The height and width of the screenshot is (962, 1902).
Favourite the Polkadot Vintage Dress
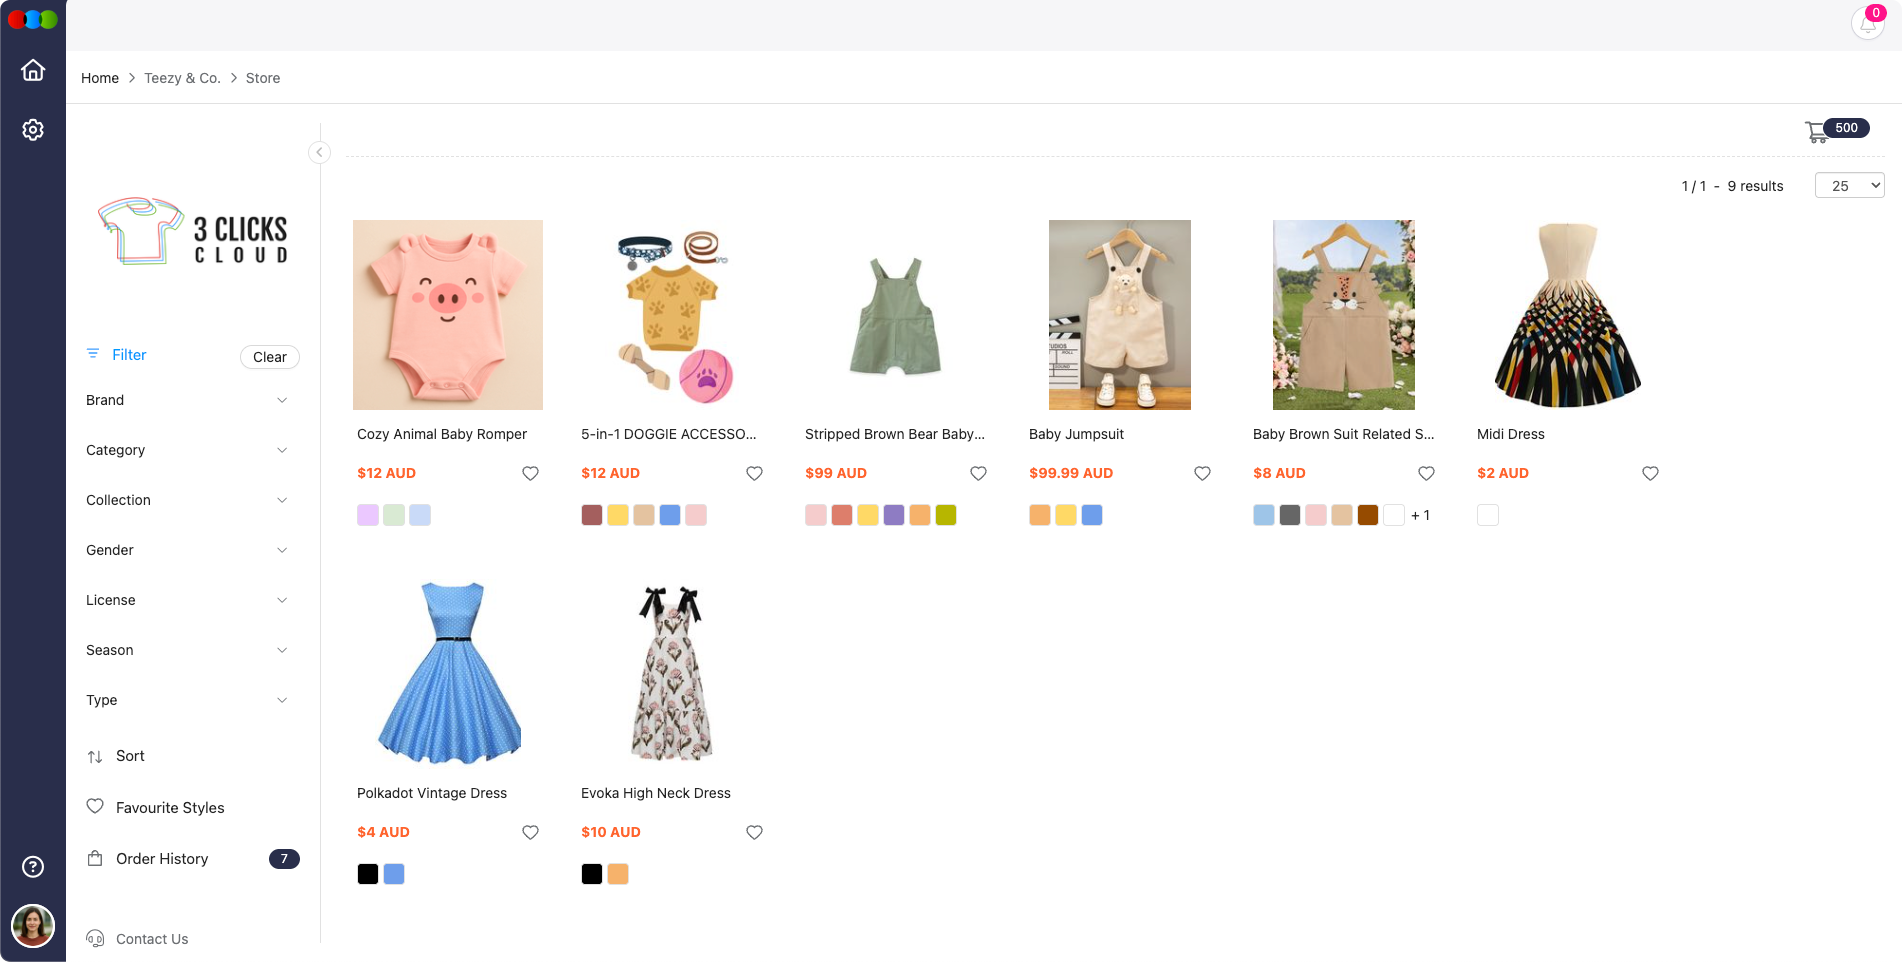pos(530,831)
